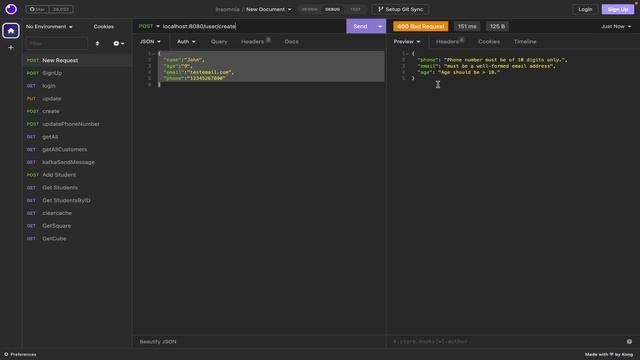Select the Get StudentsByID request
Image resolution: width=640 pixels, height=360 pixels.
point(77,200)
